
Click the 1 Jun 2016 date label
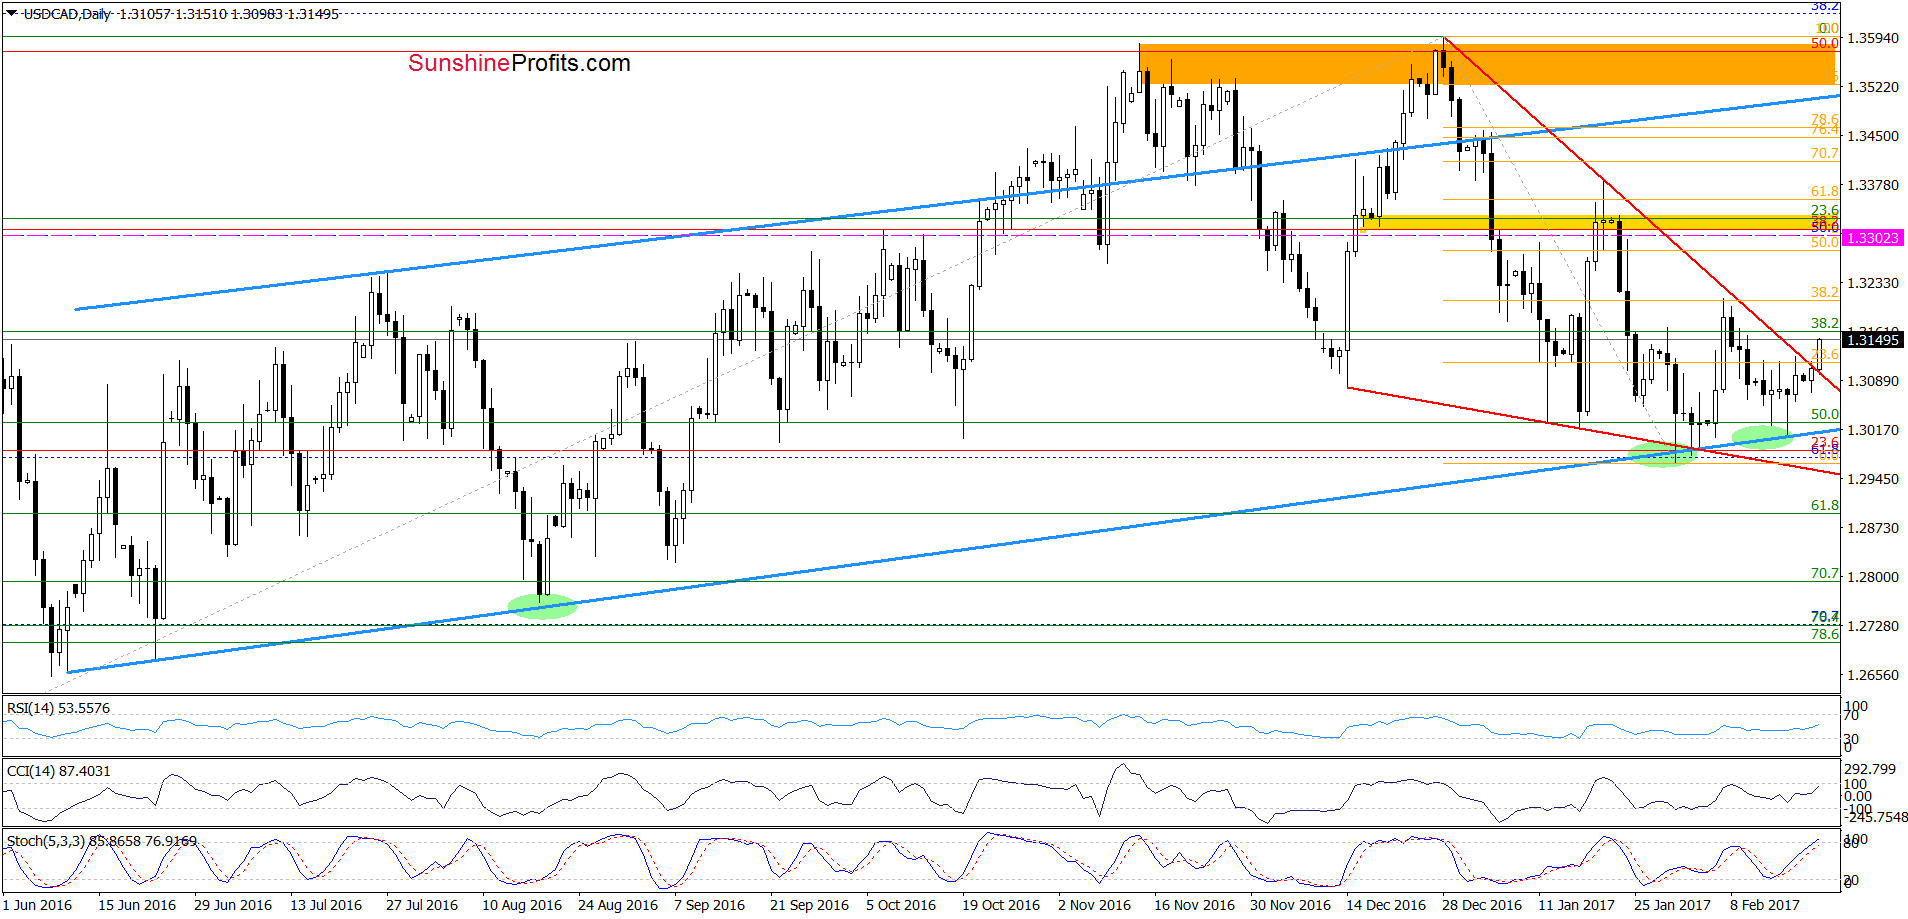tap(37, 905)
